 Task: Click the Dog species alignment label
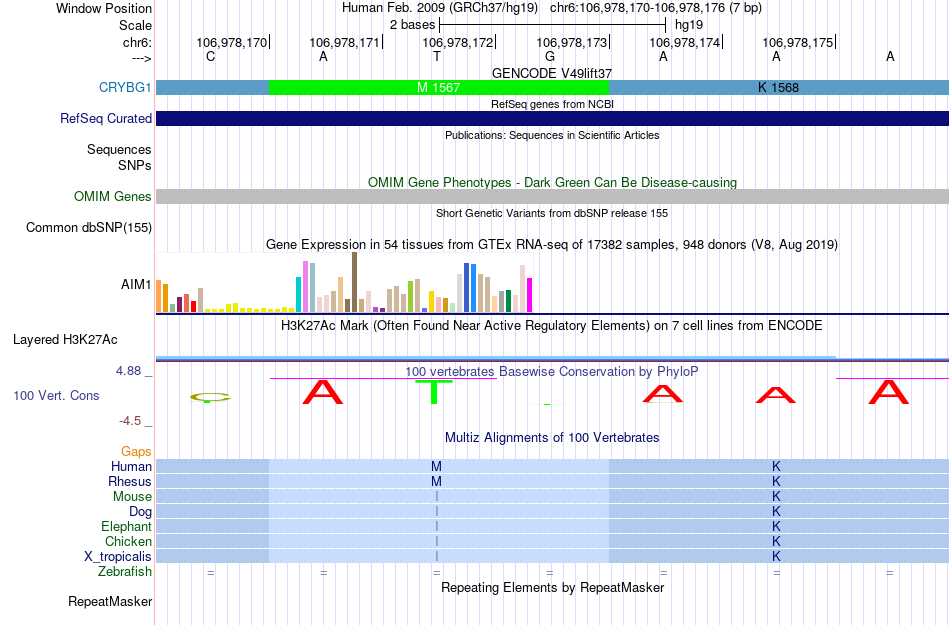[140, 512]
